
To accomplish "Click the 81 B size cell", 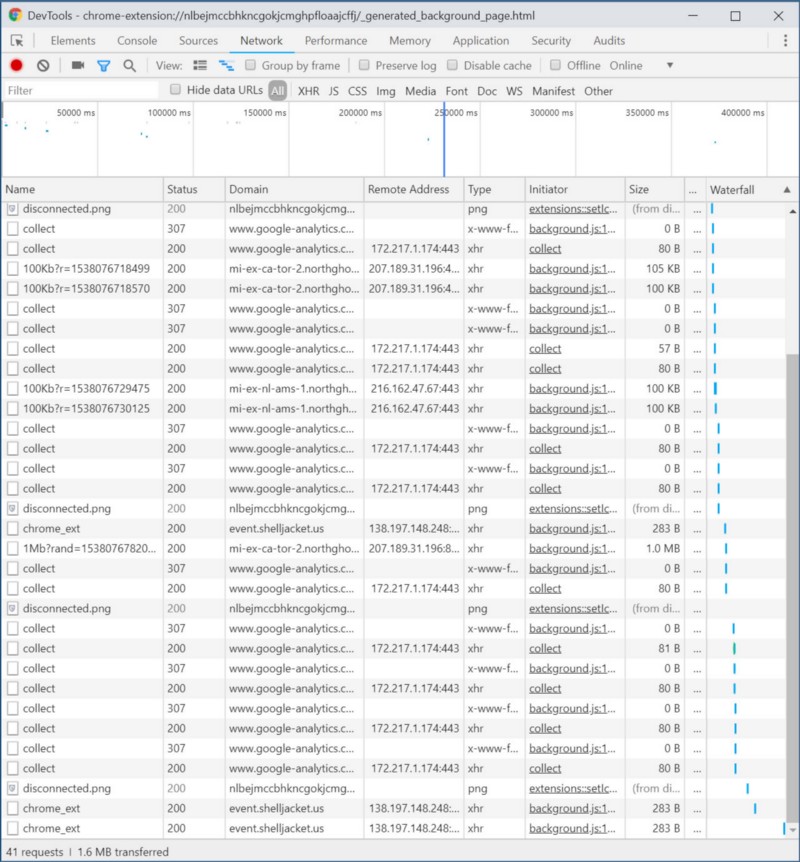I will pyautogui.click(x=654, y=649).
